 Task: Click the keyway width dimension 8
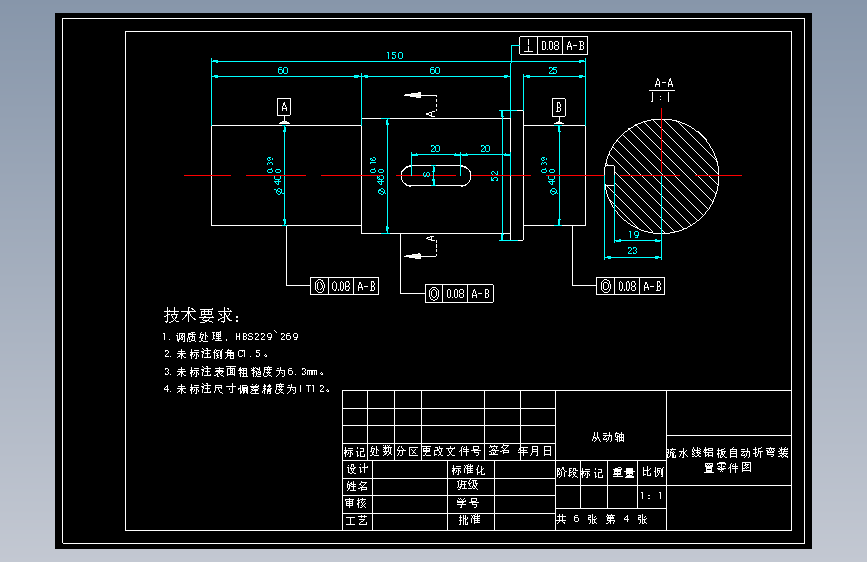426,175
